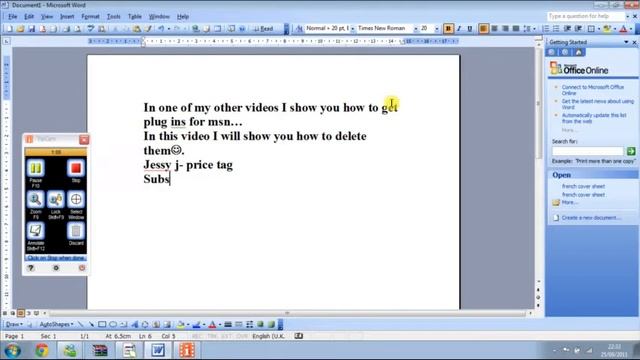Click the Zoom magnifier in capture tool
Viewport: 640px width, 360px height.
tap(36, 199)
